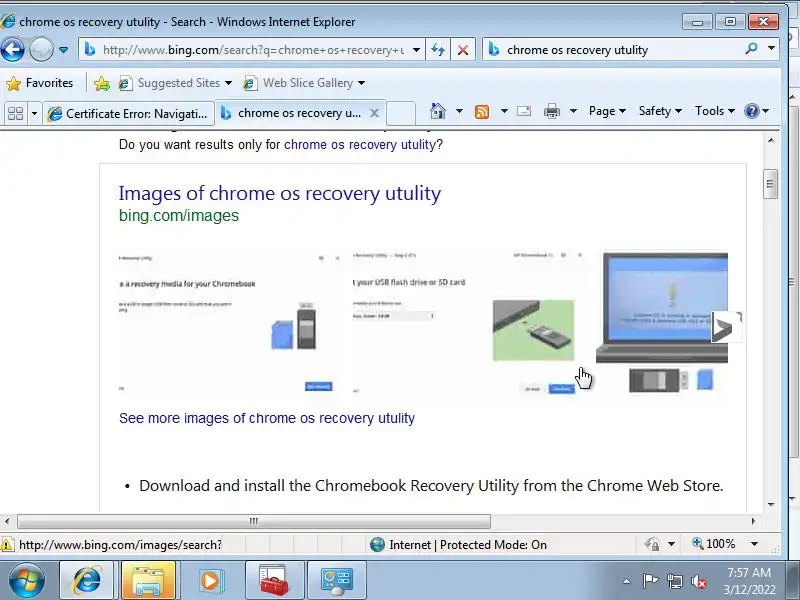Expand the Print options dropdown arrow
This screenshot has width=800, height=600.
click(x=573, y=111)
